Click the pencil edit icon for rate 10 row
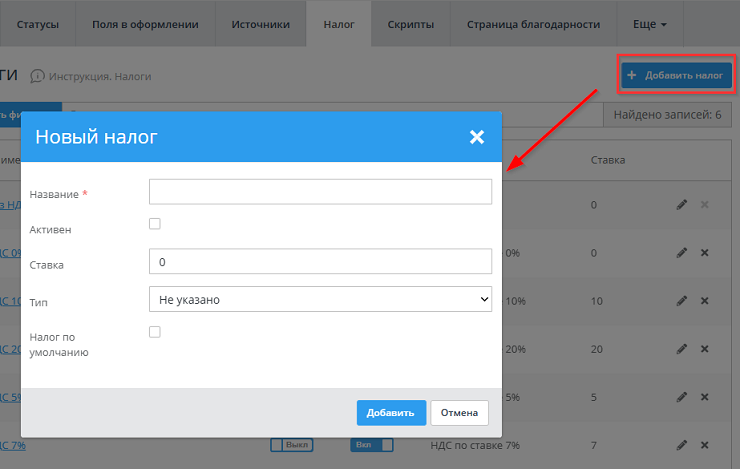This screenshot has width=740, height=469. 682,300
